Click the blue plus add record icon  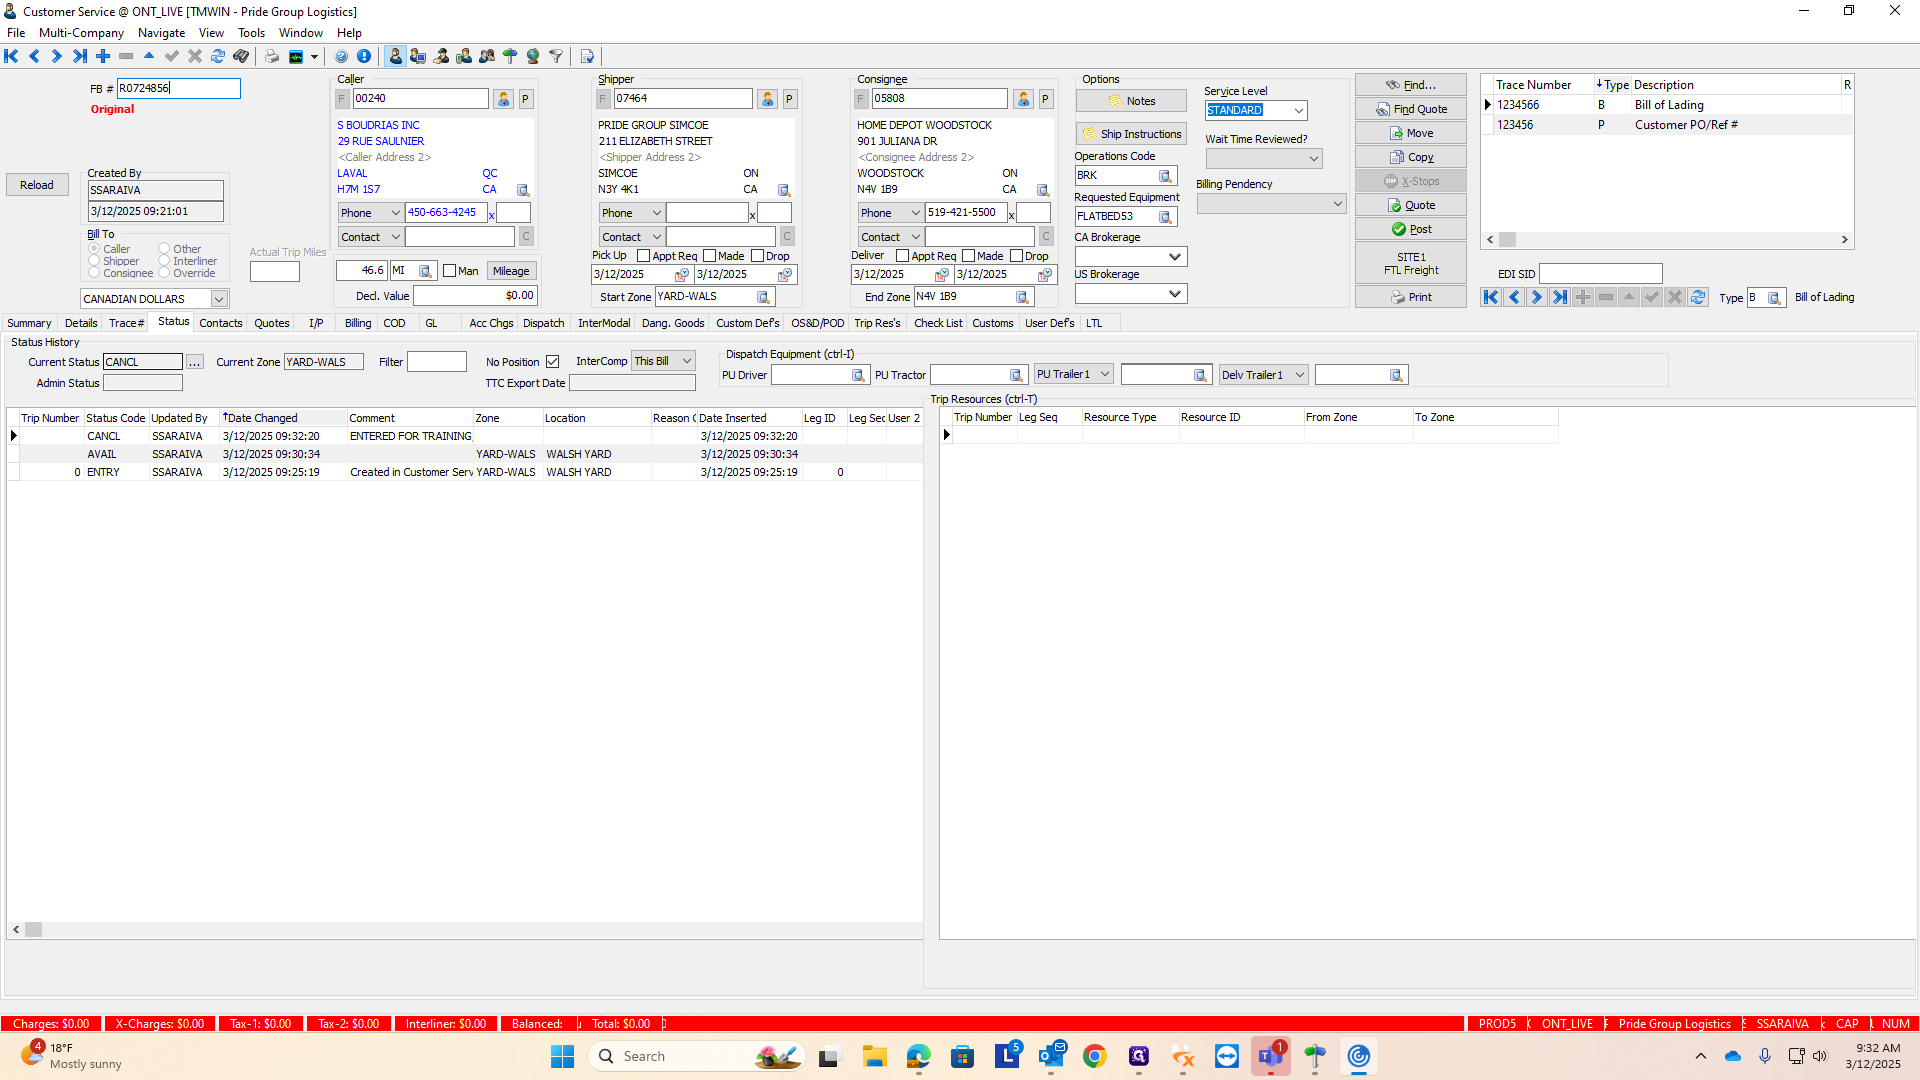point(103,56)
